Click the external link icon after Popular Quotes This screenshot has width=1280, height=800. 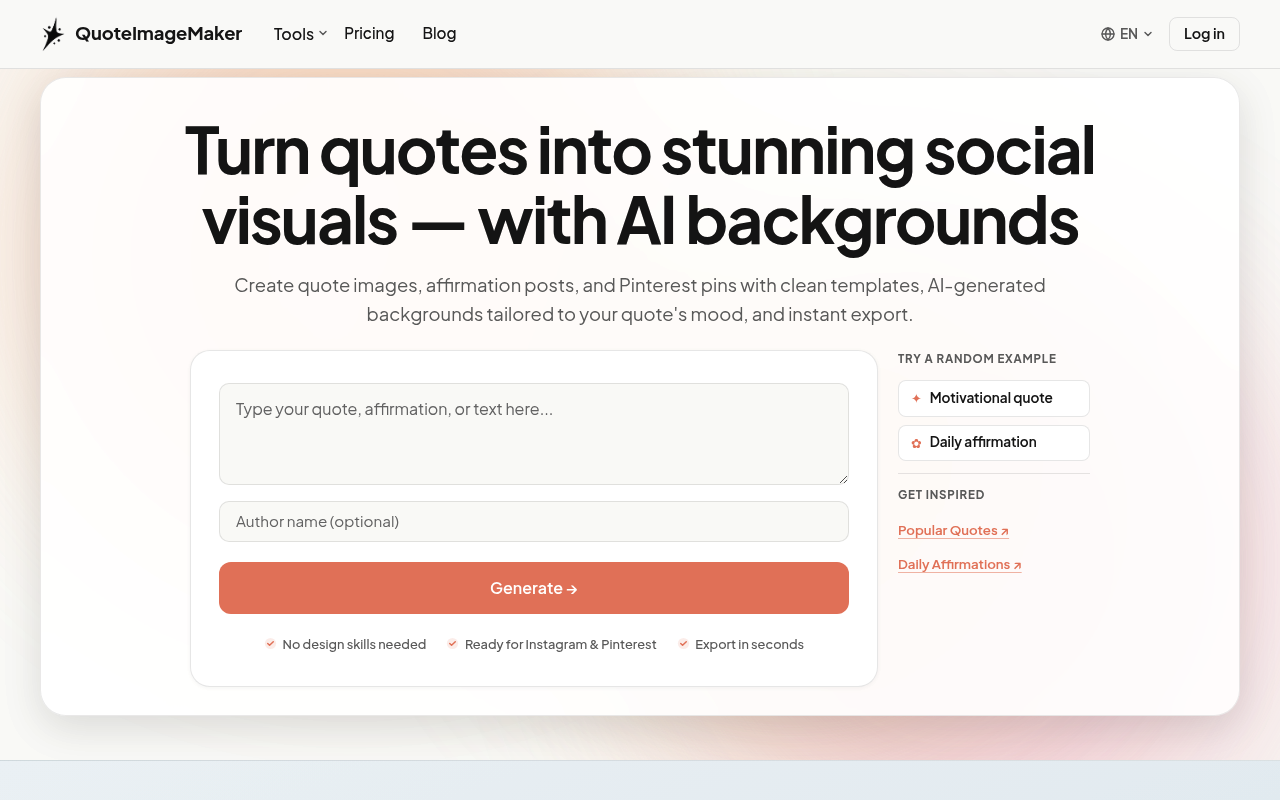(x=1004, y=530)
